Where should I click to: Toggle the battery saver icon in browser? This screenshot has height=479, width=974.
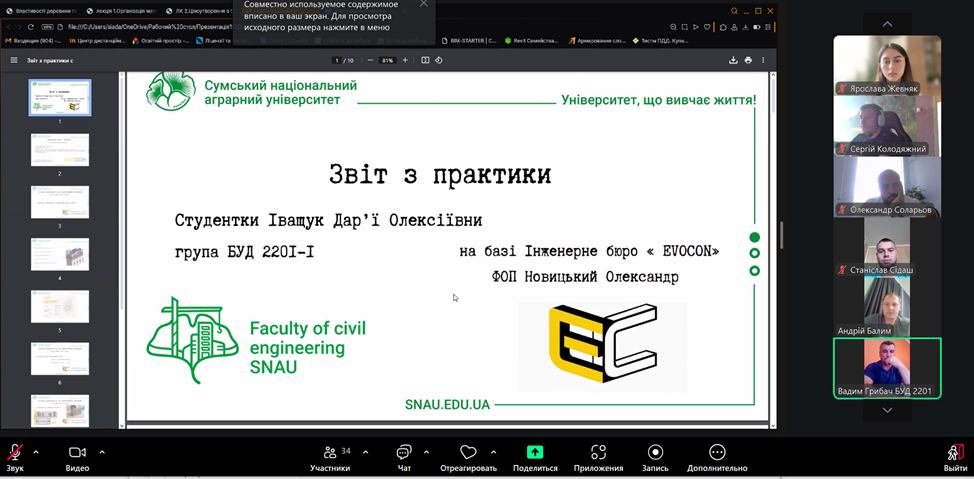(x=757, y=27)
